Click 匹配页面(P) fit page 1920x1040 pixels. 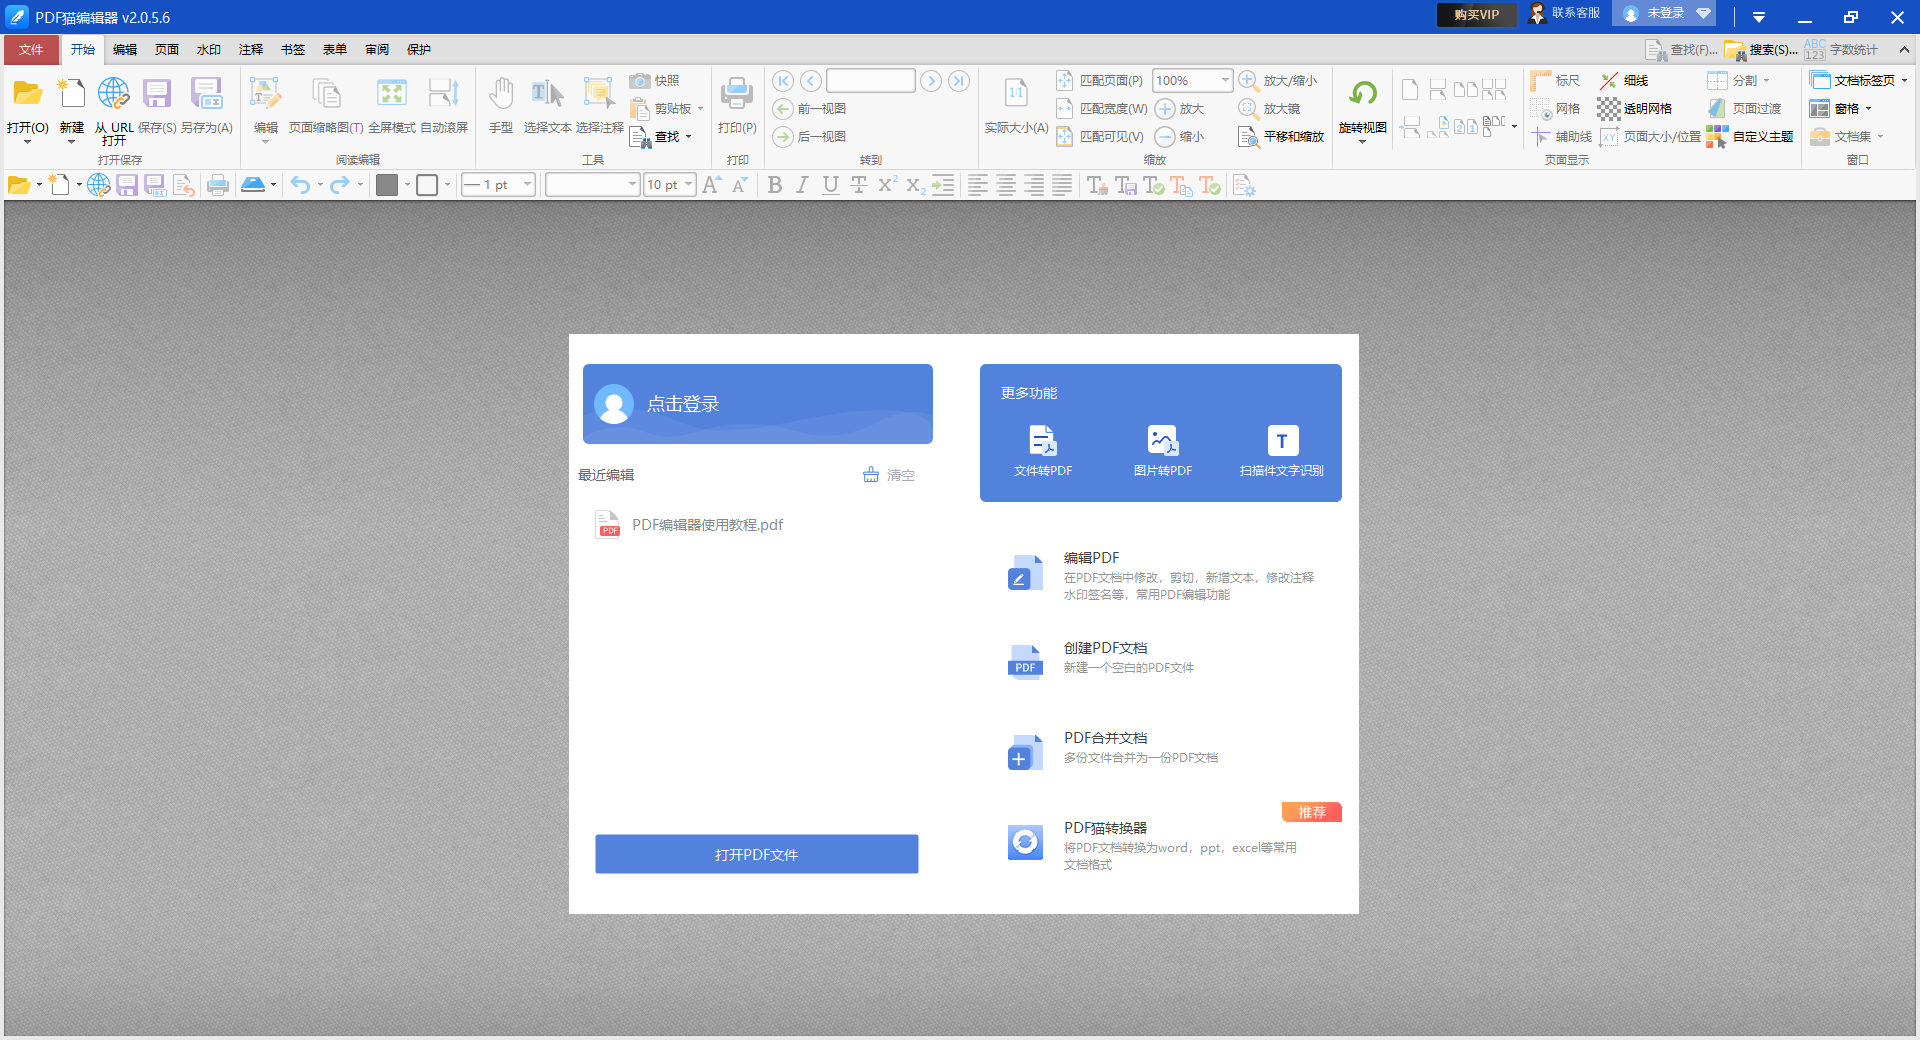tap(1099, 80)
